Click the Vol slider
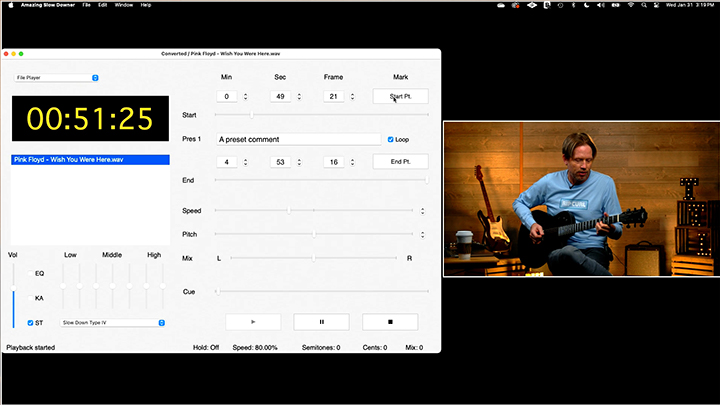Screen dimensions: 720x405 click(14, 295)
